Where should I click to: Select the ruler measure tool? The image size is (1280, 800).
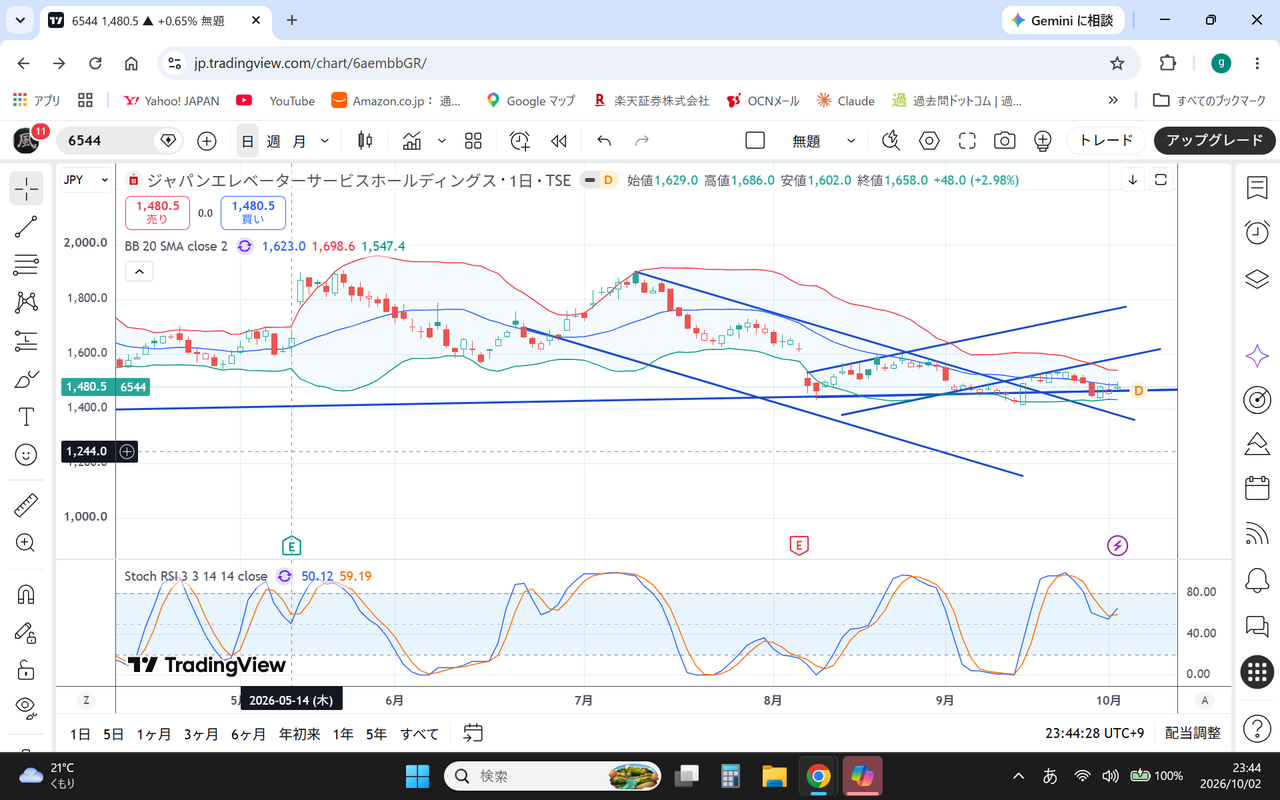coord(26,505)
